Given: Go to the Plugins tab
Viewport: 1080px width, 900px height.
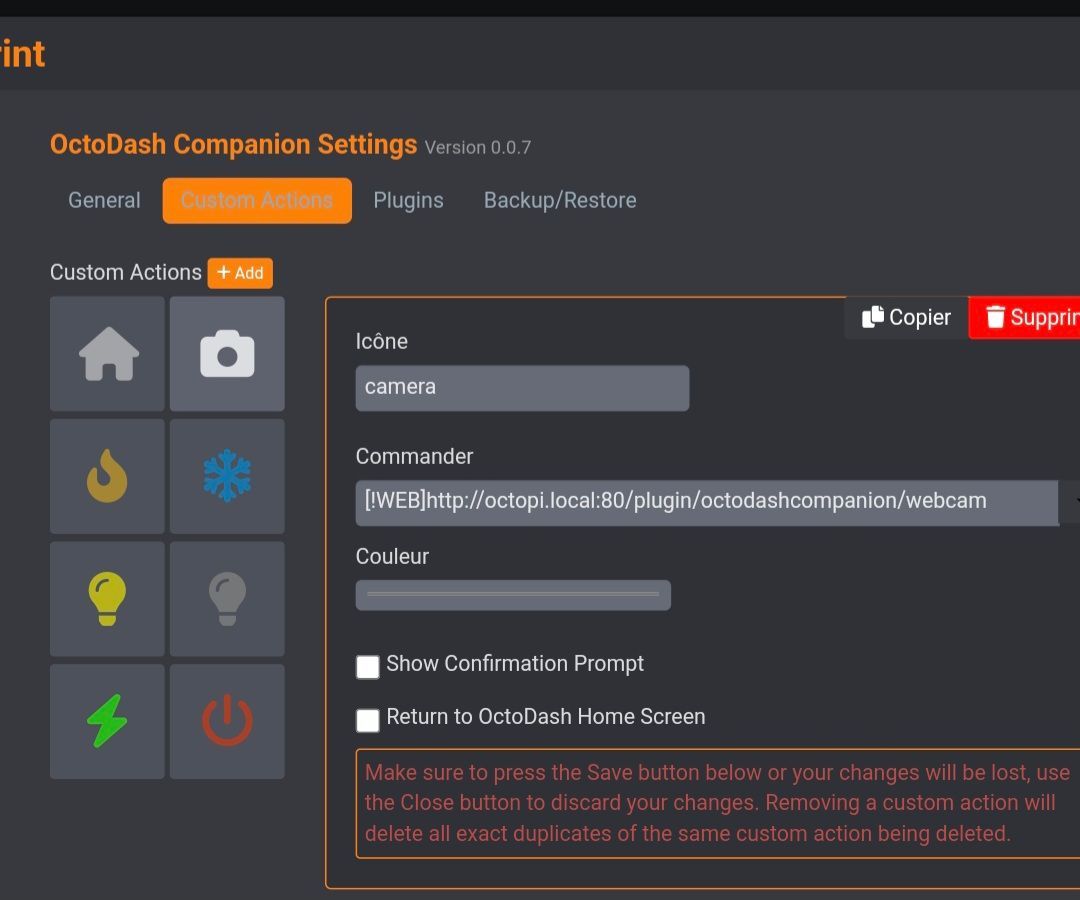Looking at the screenshot, I should [408, 200].
